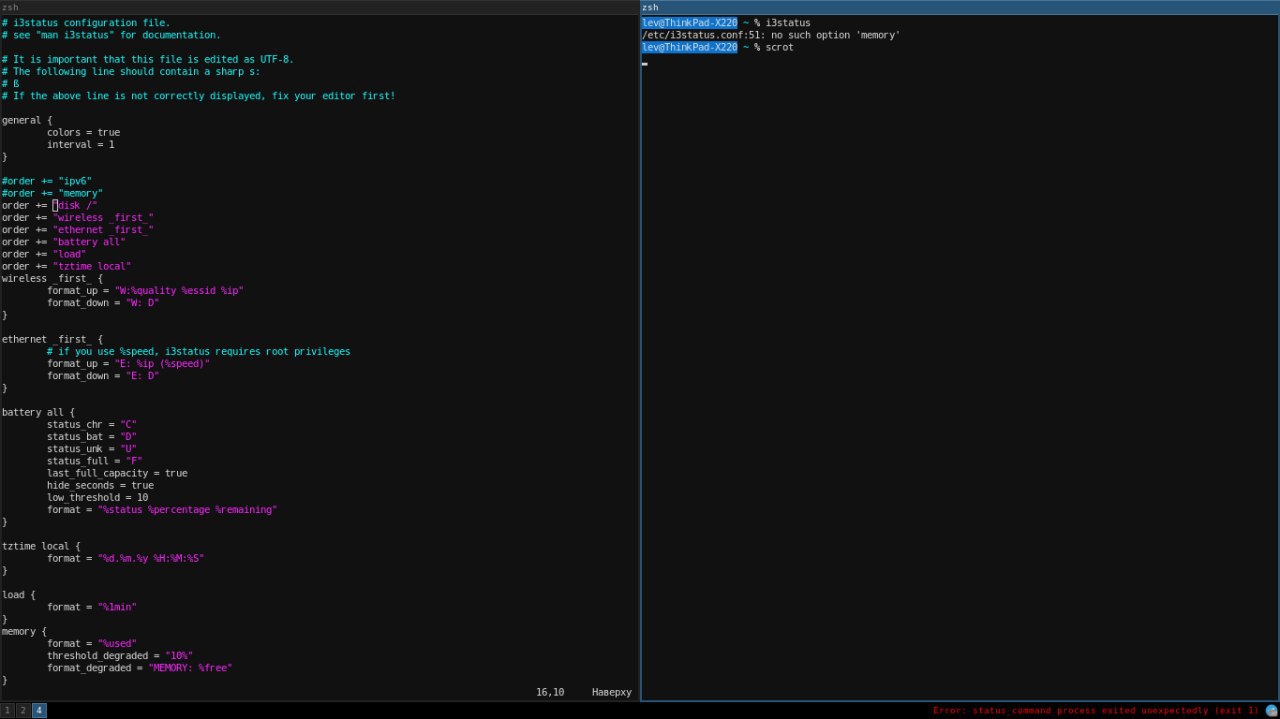Viewport: 1280px width, 719px height.
Task: Click the 'load {' block header
Action: 19,594
